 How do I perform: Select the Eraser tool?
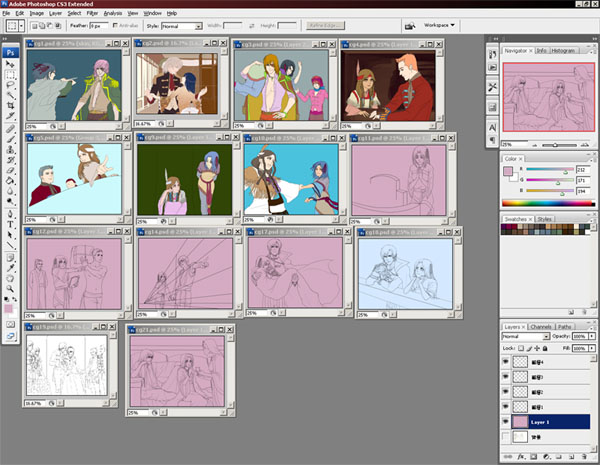pyautogui.click(x=10, y=170)
